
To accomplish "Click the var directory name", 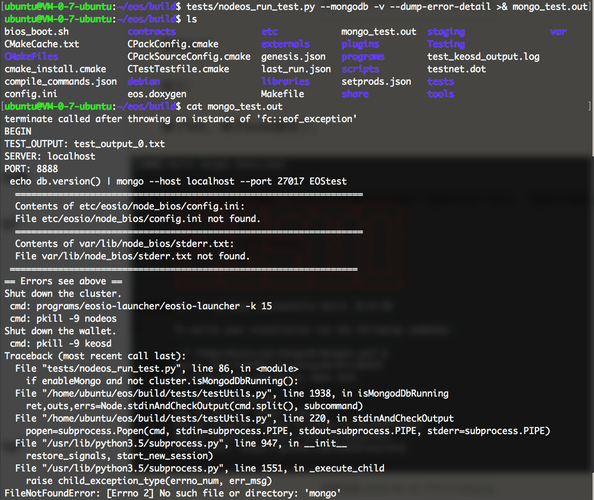I will click(558, 32).
